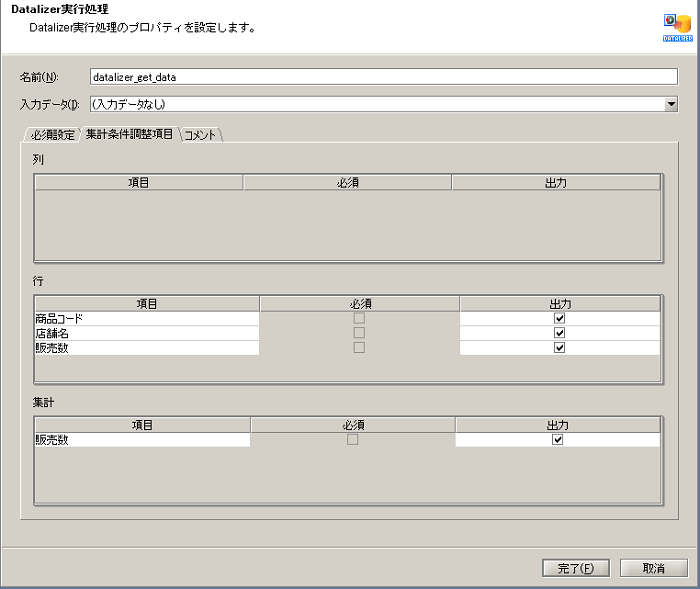Screen dimensions: 700x589
Task: Check 必須 box for 商品コード
Action: point(359,318)
